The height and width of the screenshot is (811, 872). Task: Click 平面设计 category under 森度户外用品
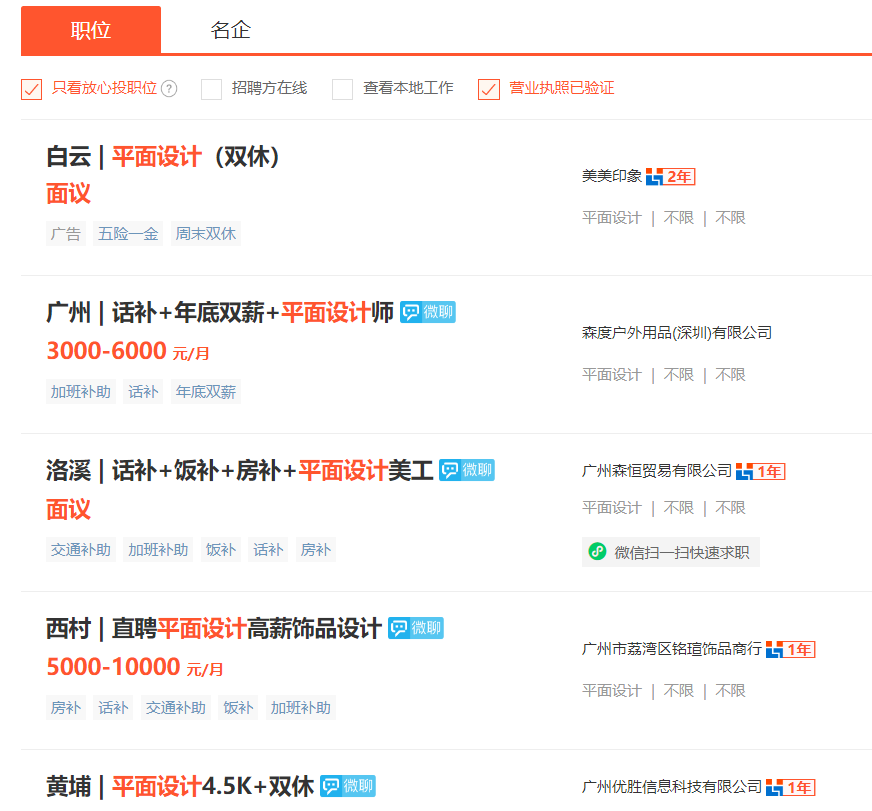coord(612,374)
